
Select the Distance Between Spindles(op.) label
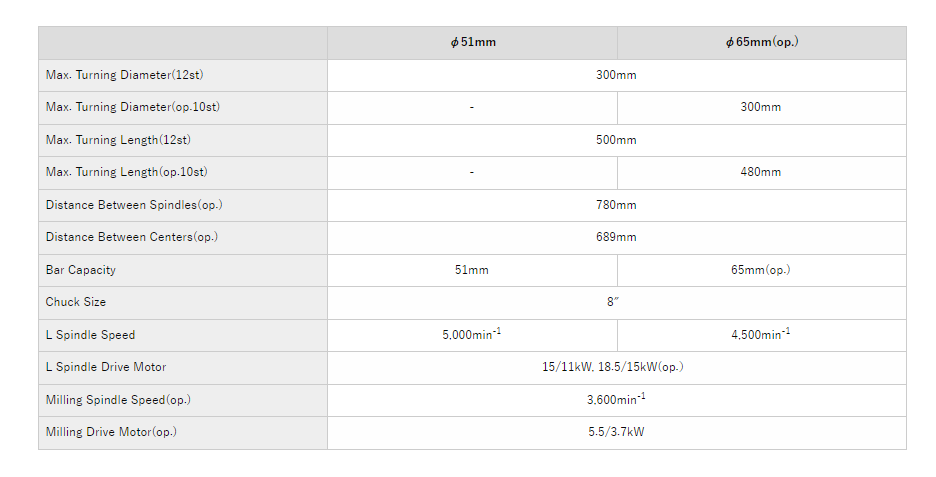tap(134, 205)
